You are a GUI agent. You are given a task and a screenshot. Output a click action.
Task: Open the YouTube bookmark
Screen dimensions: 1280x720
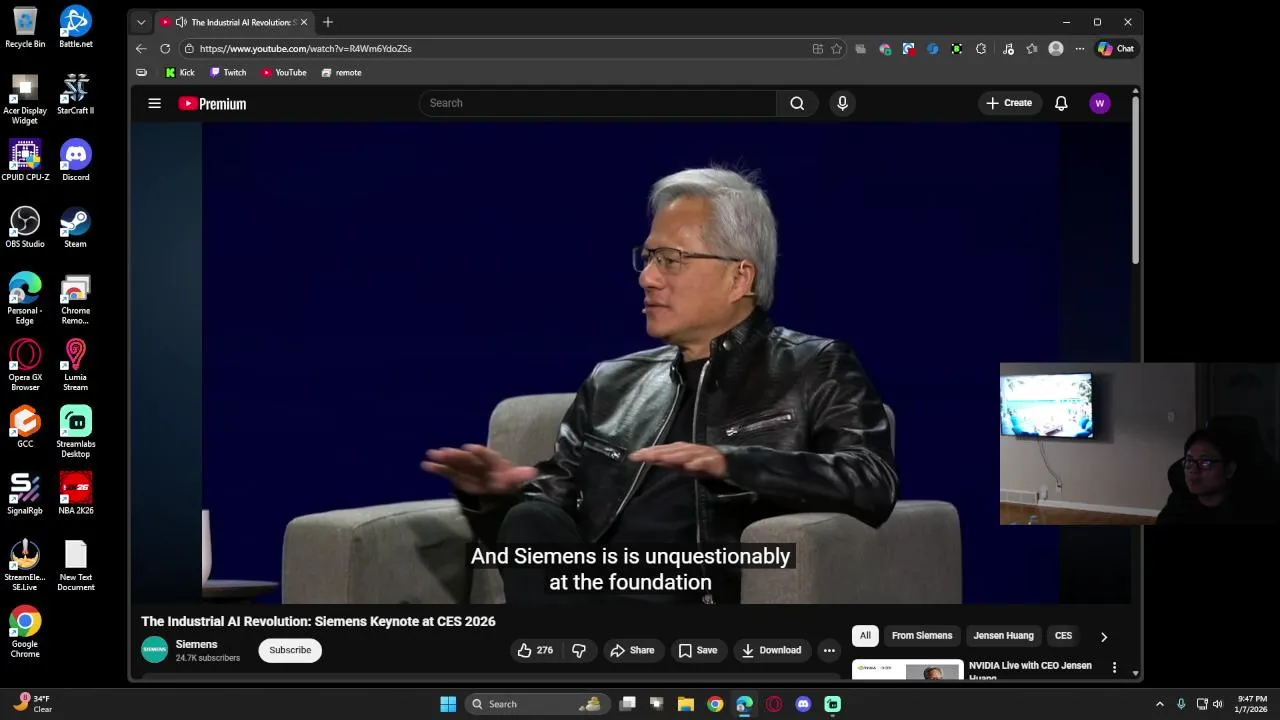pyautogui.click(x=284, y=72)
